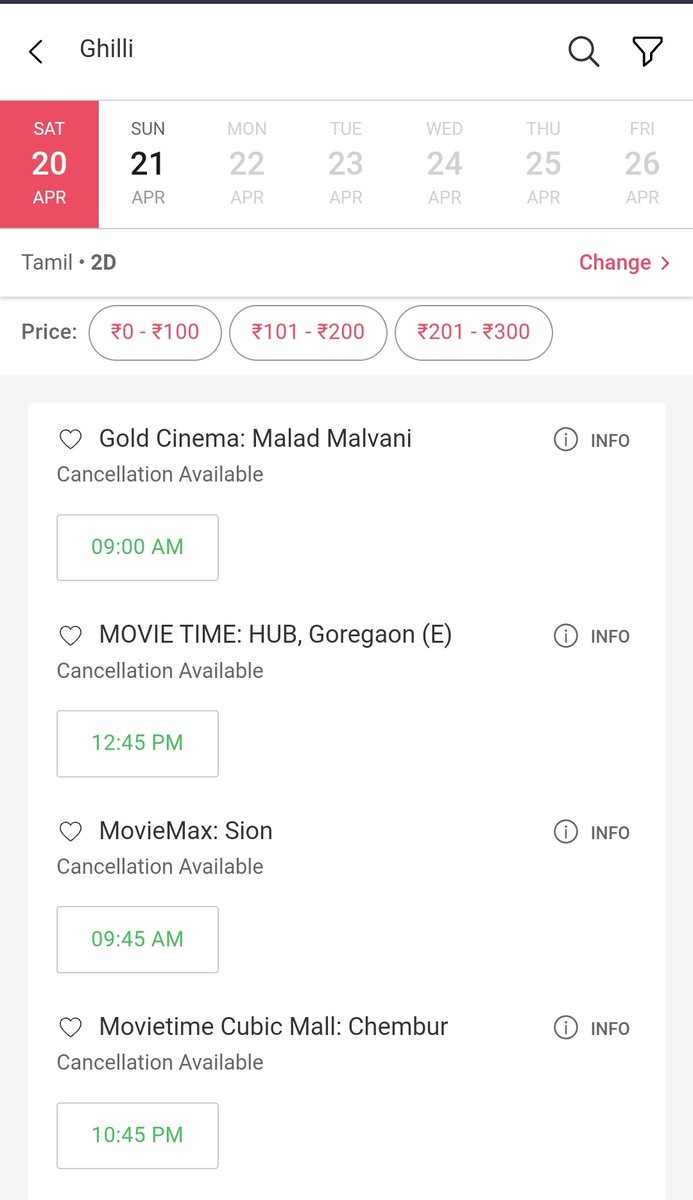This screenshot has height=1200, width=693.
Task: Apply ₹101 - ₹200 price filter
Action: [308, 332]
